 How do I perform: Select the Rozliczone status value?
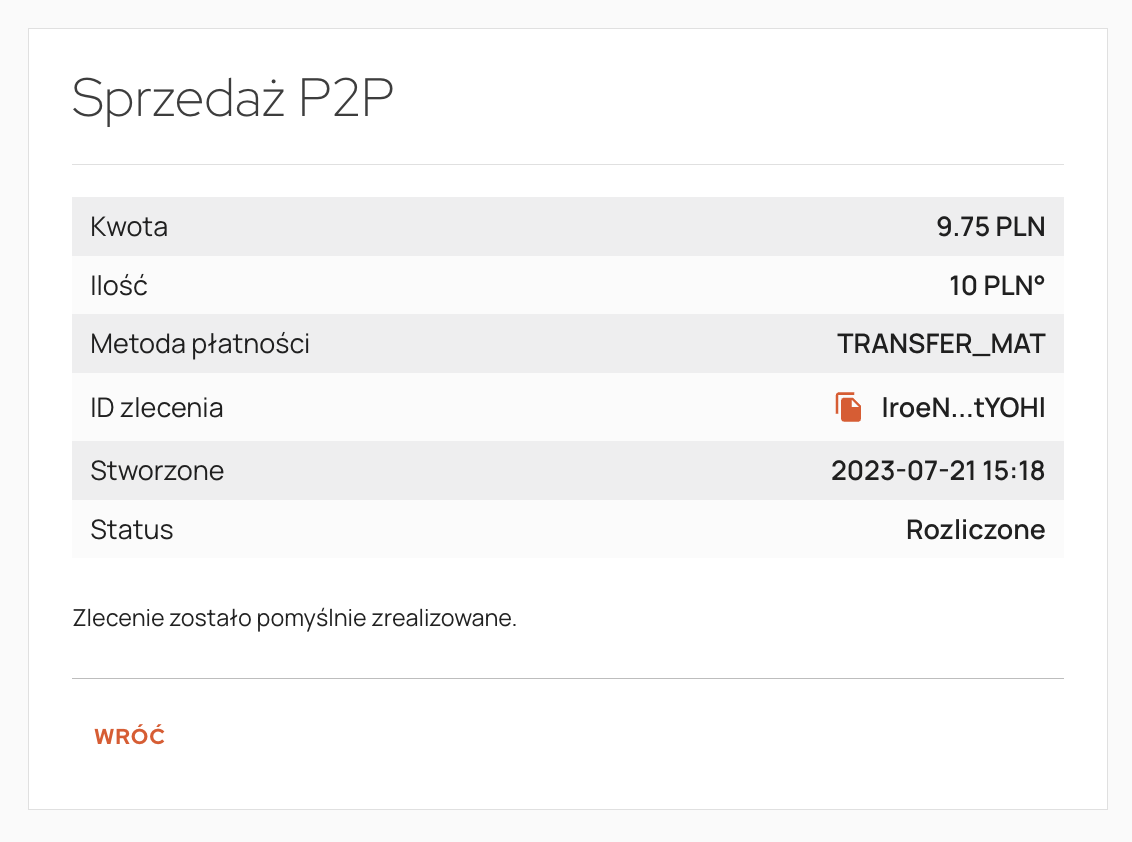[975, 530]
